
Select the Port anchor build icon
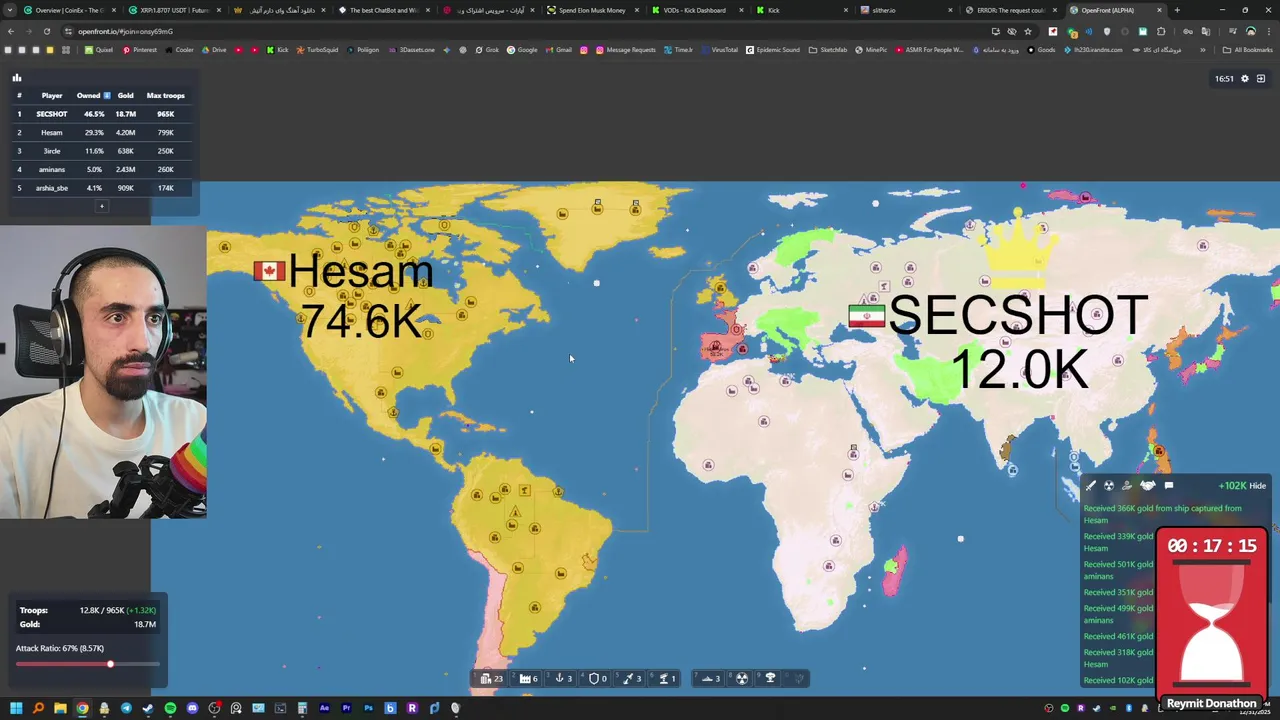[x=563, y=678]
